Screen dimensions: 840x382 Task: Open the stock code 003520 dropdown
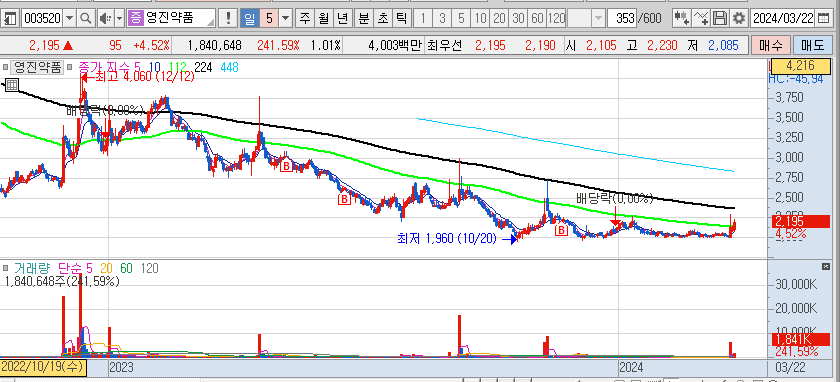pyautogui.click(x=70, y=19)
